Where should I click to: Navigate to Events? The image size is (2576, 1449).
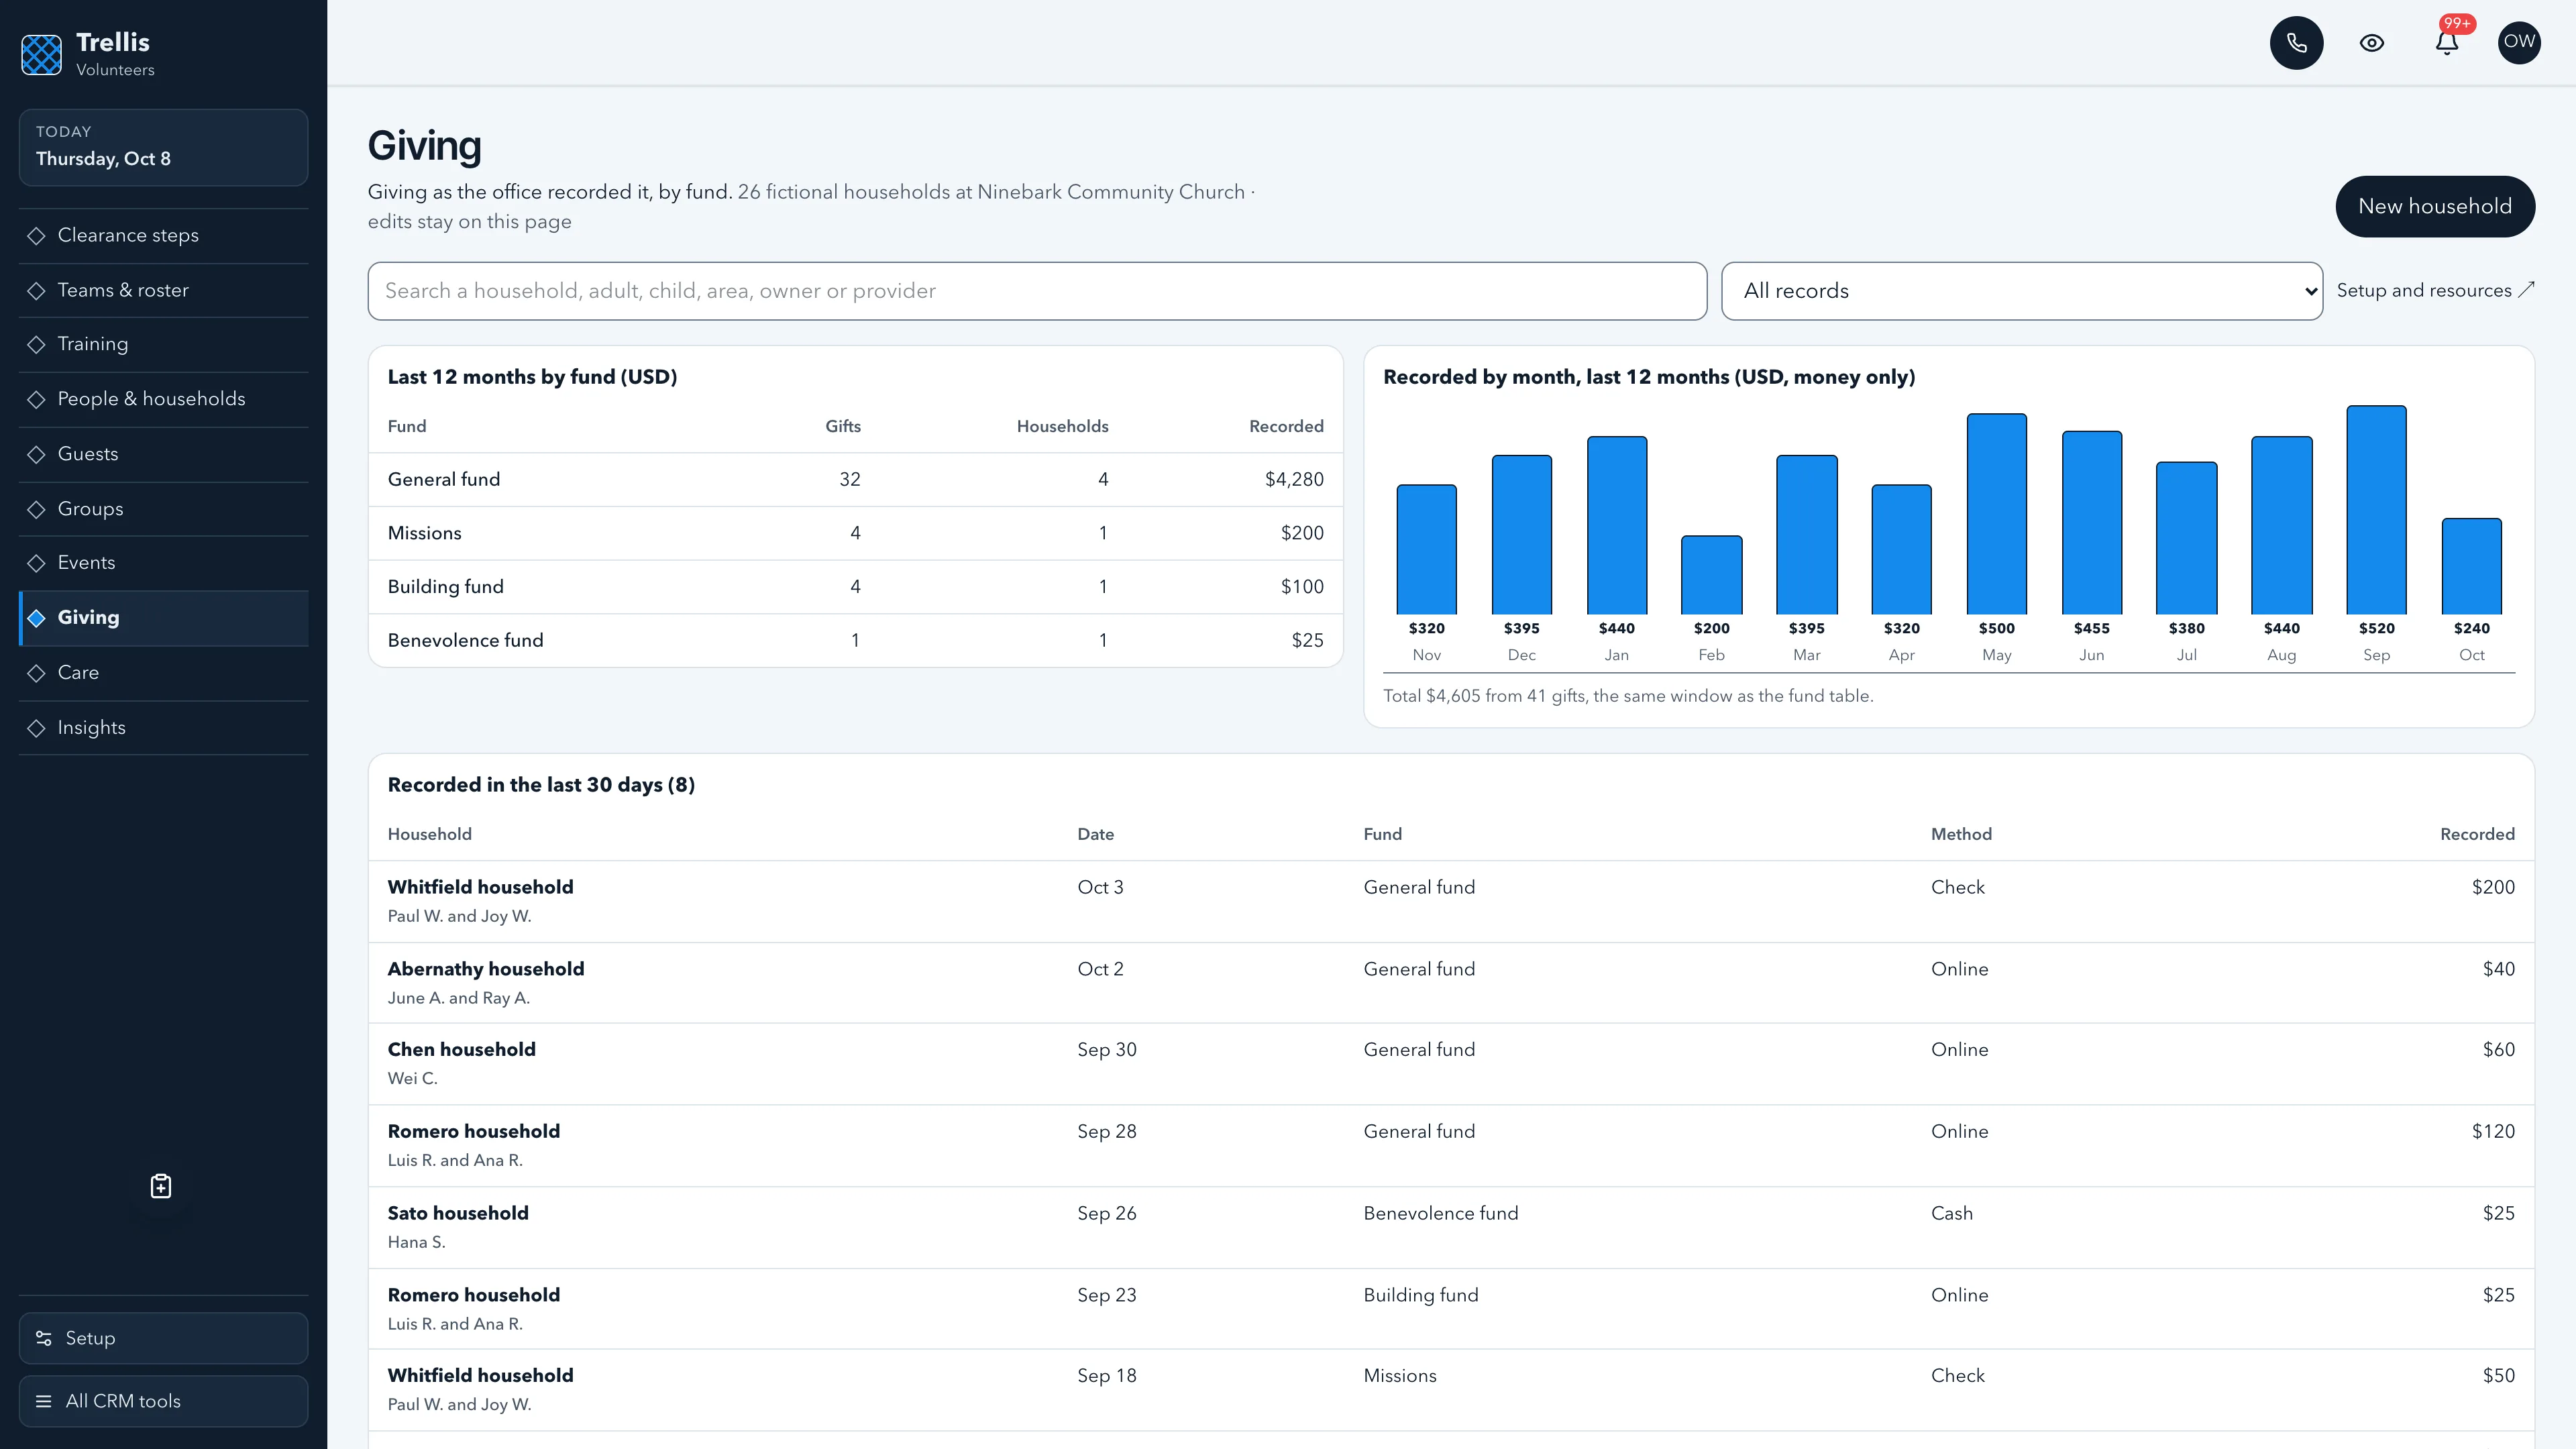tap(163, 563)
